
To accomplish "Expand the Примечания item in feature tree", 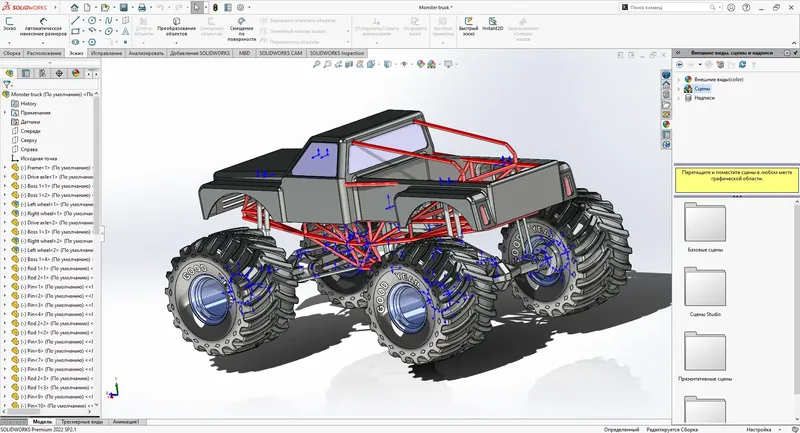I will (6, 113).
